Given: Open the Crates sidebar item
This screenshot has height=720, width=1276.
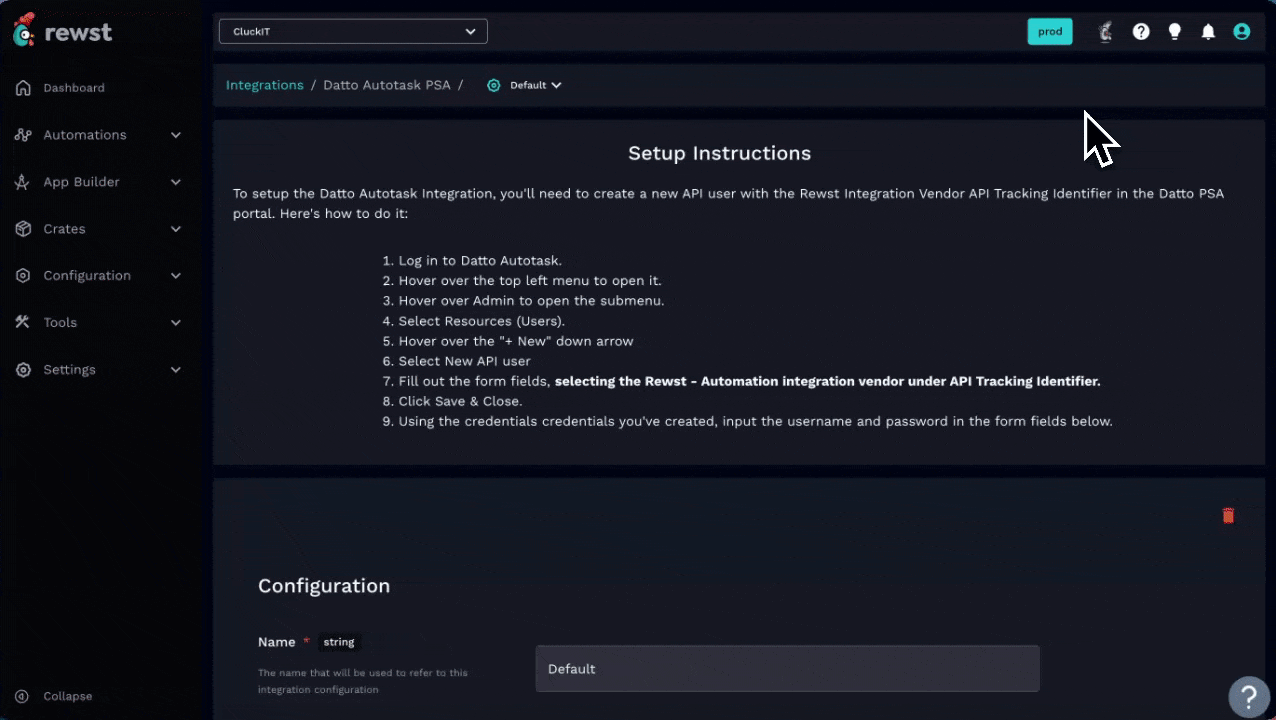Looking at the screenshot, I should [64, 229].
